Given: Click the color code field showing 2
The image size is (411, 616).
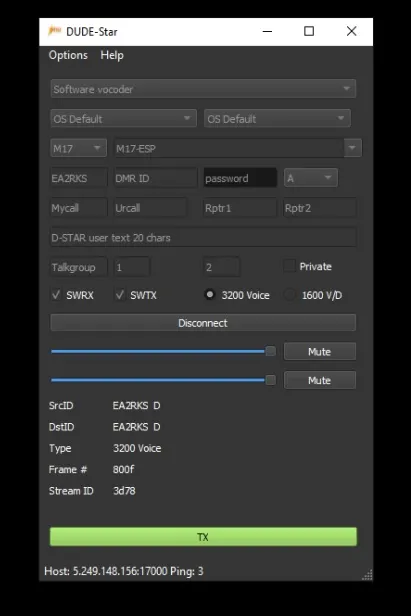Looking at the screenshot, I should pos(222,267).
